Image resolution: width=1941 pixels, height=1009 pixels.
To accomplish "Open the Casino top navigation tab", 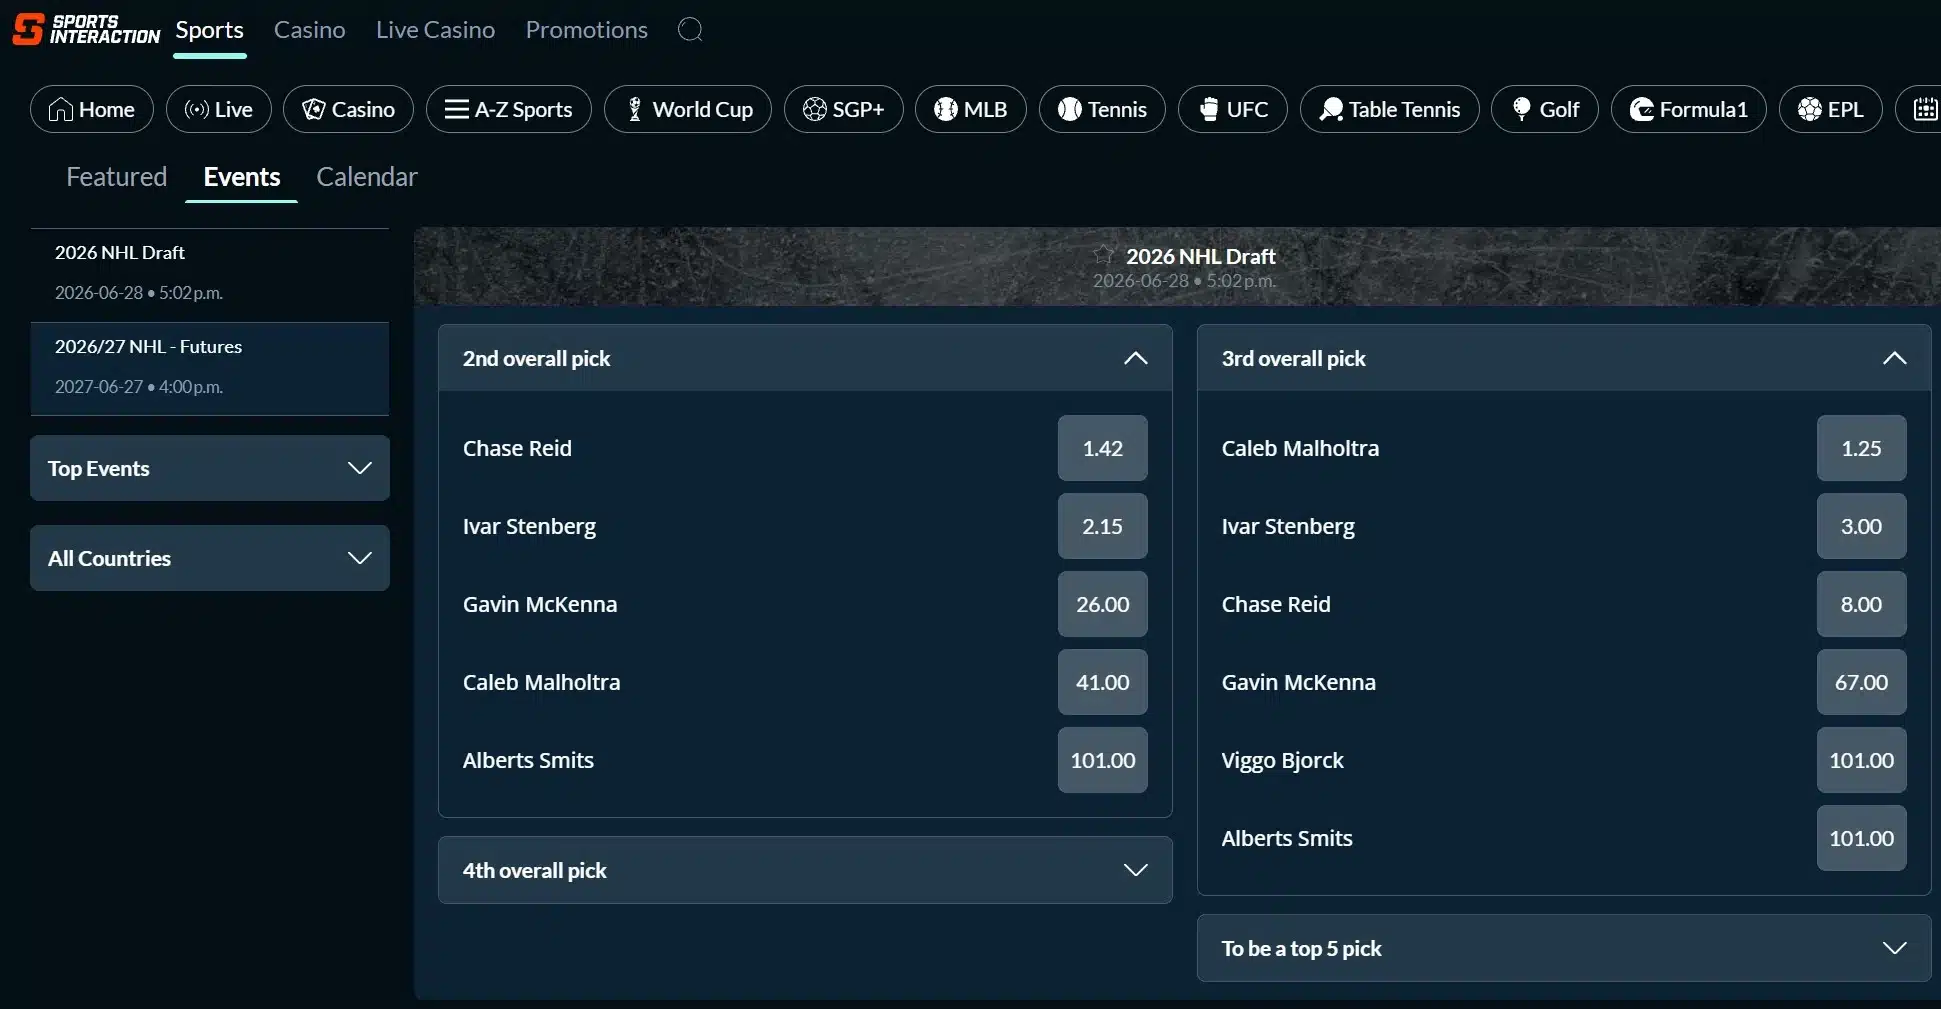I will 310,30.
